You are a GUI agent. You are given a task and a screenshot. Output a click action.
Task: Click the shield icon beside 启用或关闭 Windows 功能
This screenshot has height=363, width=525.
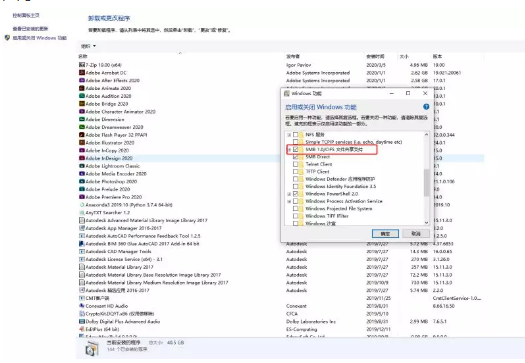click(7, 38)
